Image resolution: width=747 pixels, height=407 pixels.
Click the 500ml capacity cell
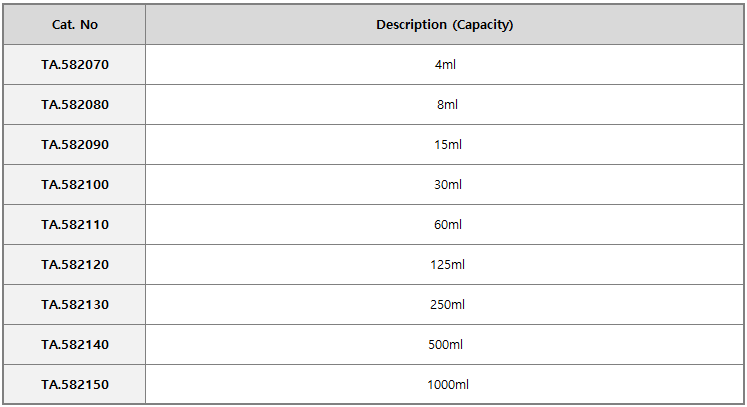[445, 345]
